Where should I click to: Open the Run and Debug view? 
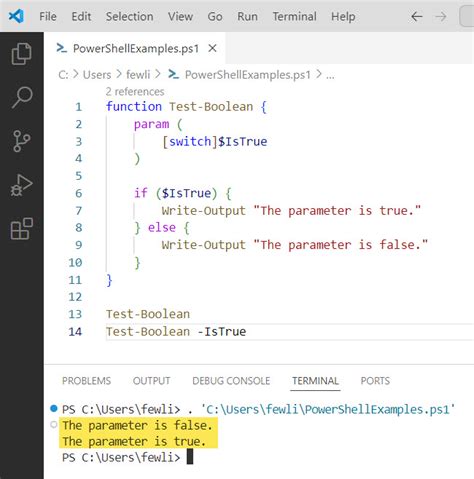tap(22, 185)
